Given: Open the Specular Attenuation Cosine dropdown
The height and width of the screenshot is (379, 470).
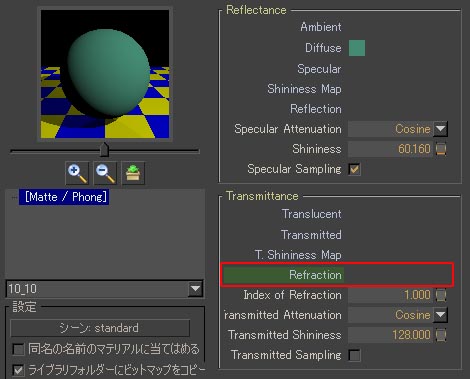Looking at the screenshot, I should point(440,129).
